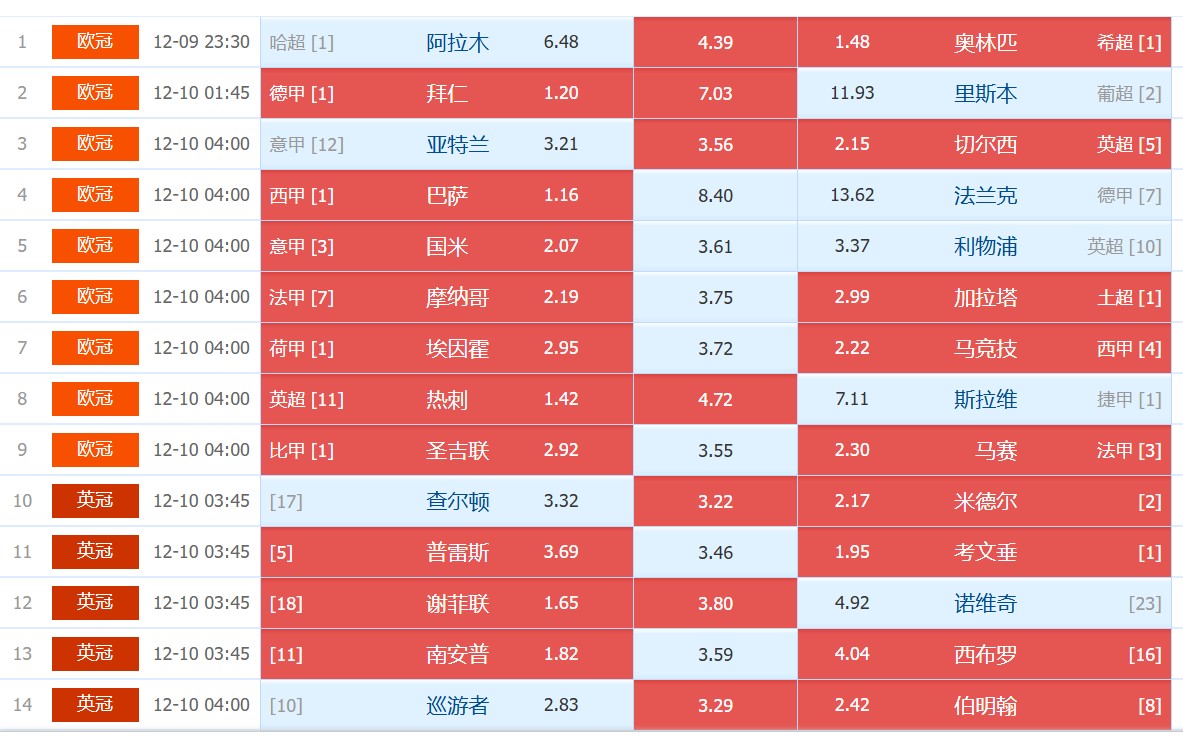This screenshot has width=1183, height=742.
Task: Open the 奥林匹 team link
Action: click(985, 43)
